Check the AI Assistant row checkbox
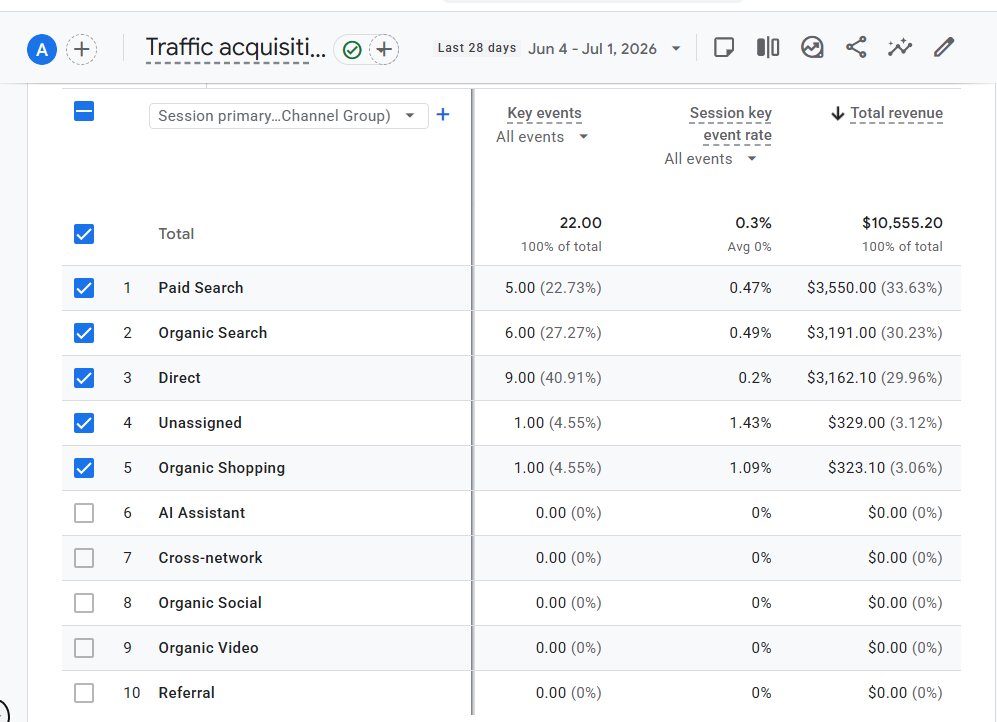This screenshot has width=997, height=722. click(84, 513)
